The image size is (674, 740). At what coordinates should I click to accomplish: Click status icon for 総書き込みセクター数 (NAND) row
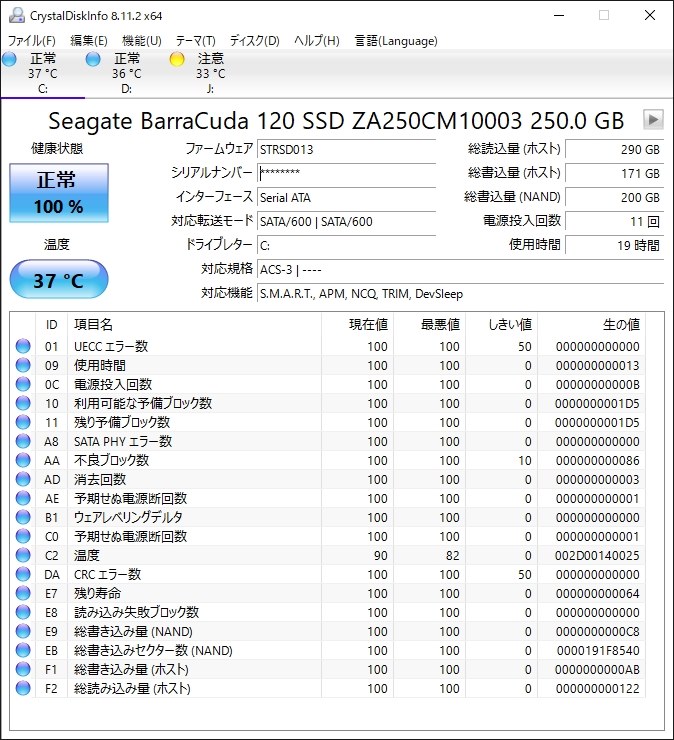tap(23, 650)
